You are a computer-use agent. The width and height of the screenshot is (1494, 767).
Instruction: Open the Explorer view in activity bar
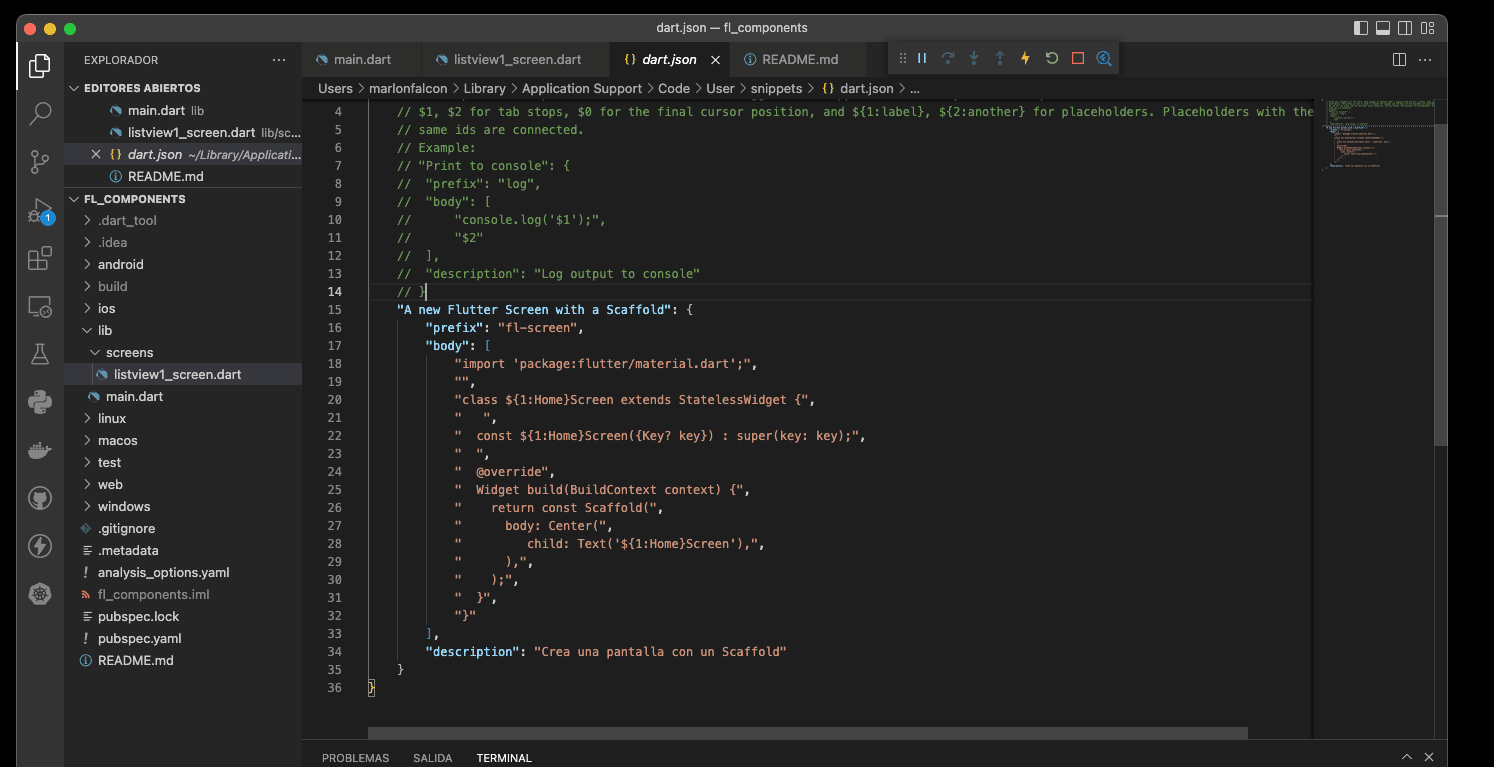(x=40, y=66)
